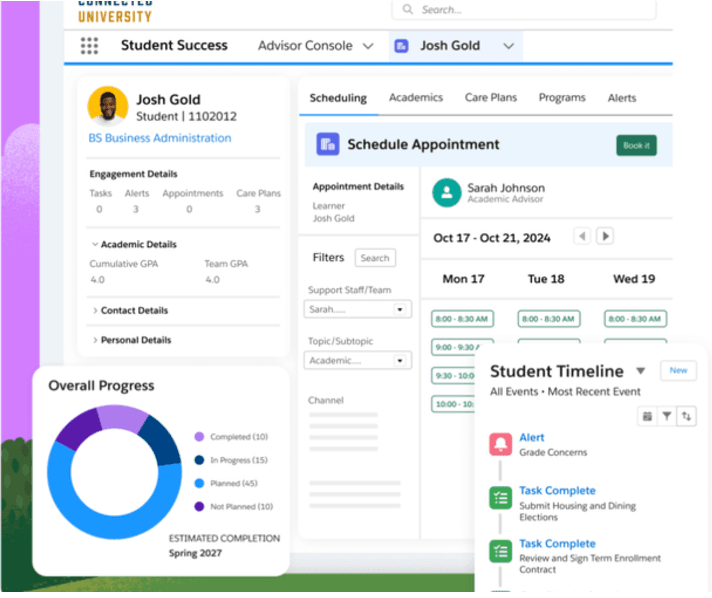The height and width of the screenshot is (598, 712).
Task: Click the Cumulative GPA label
Action: (124, 264)
